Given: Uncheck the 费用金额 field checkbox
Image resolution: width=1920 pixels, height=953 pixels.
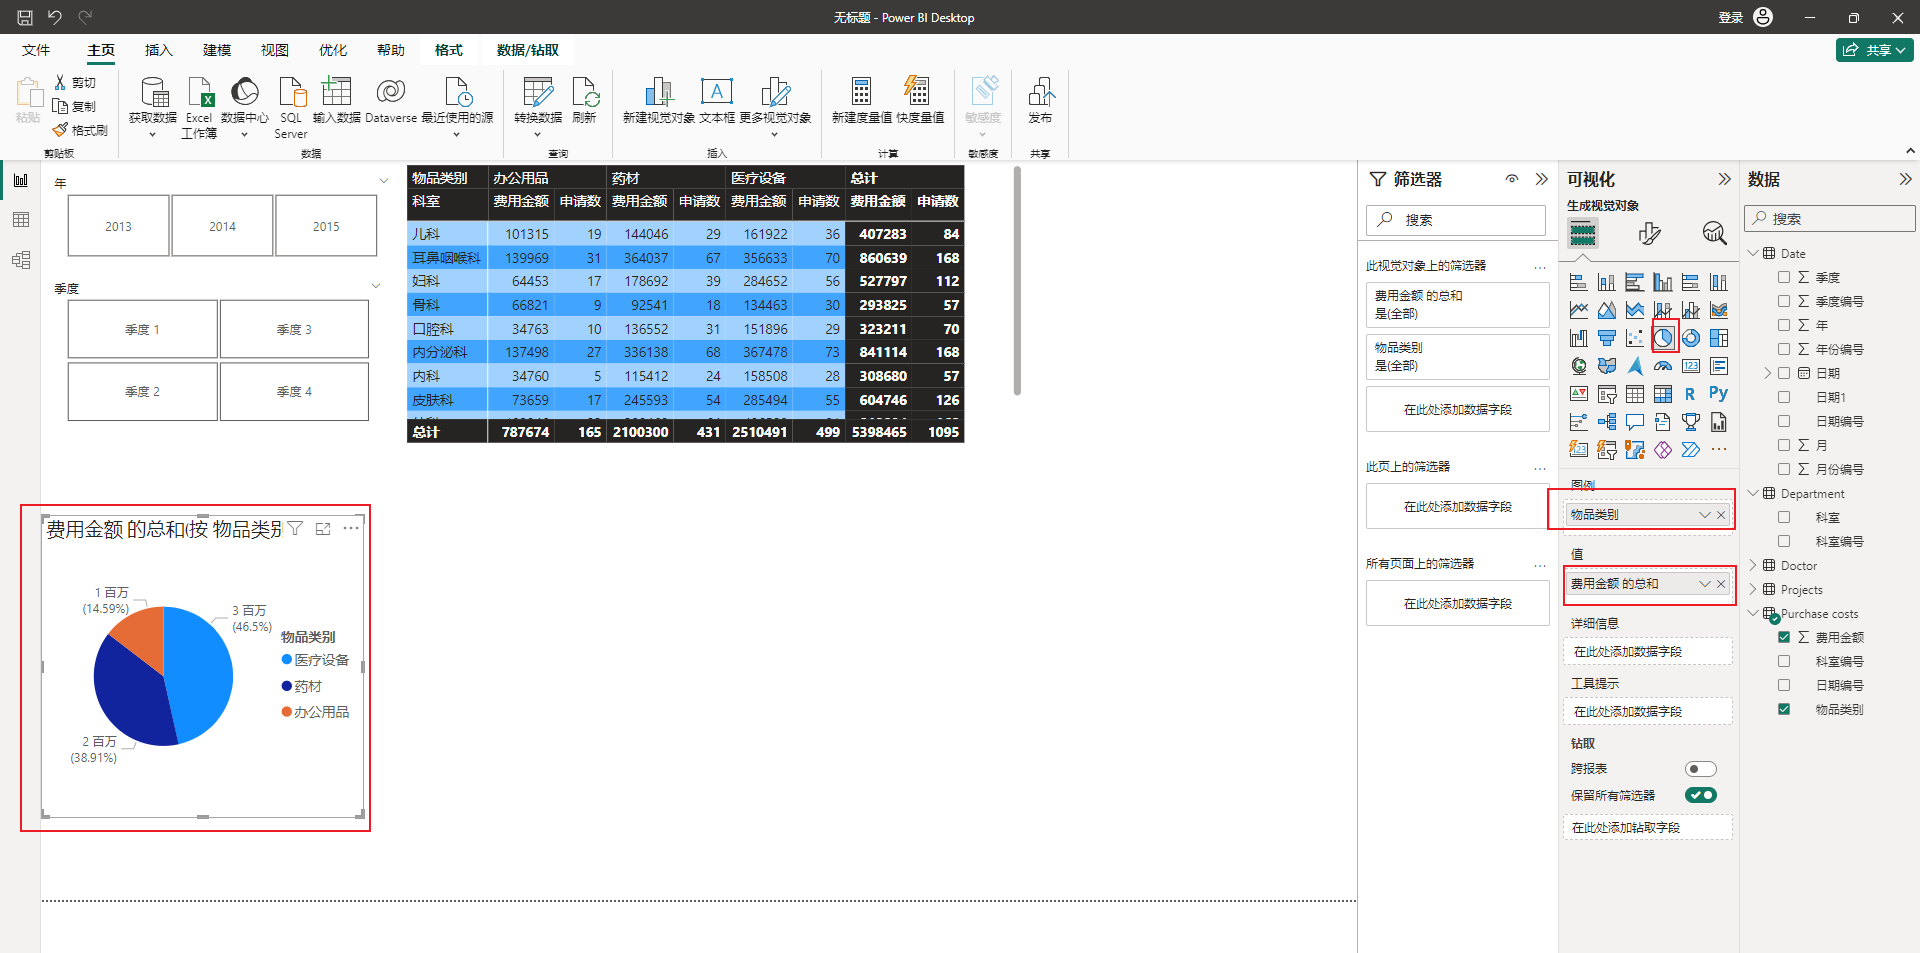Looking at the screenshot, I should point(1784,637).
